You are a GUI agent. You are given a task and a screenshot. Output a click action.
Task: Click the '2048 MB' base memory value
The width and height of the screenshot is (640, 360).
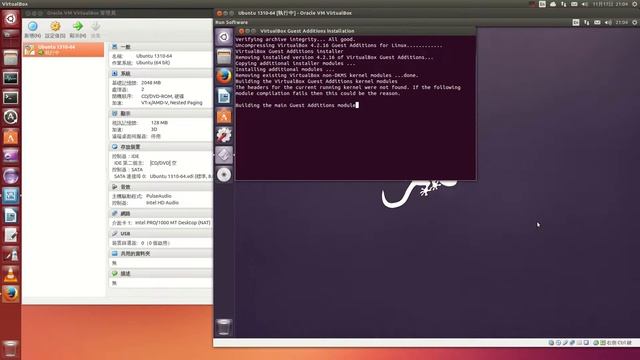click(x=151, y=83)
